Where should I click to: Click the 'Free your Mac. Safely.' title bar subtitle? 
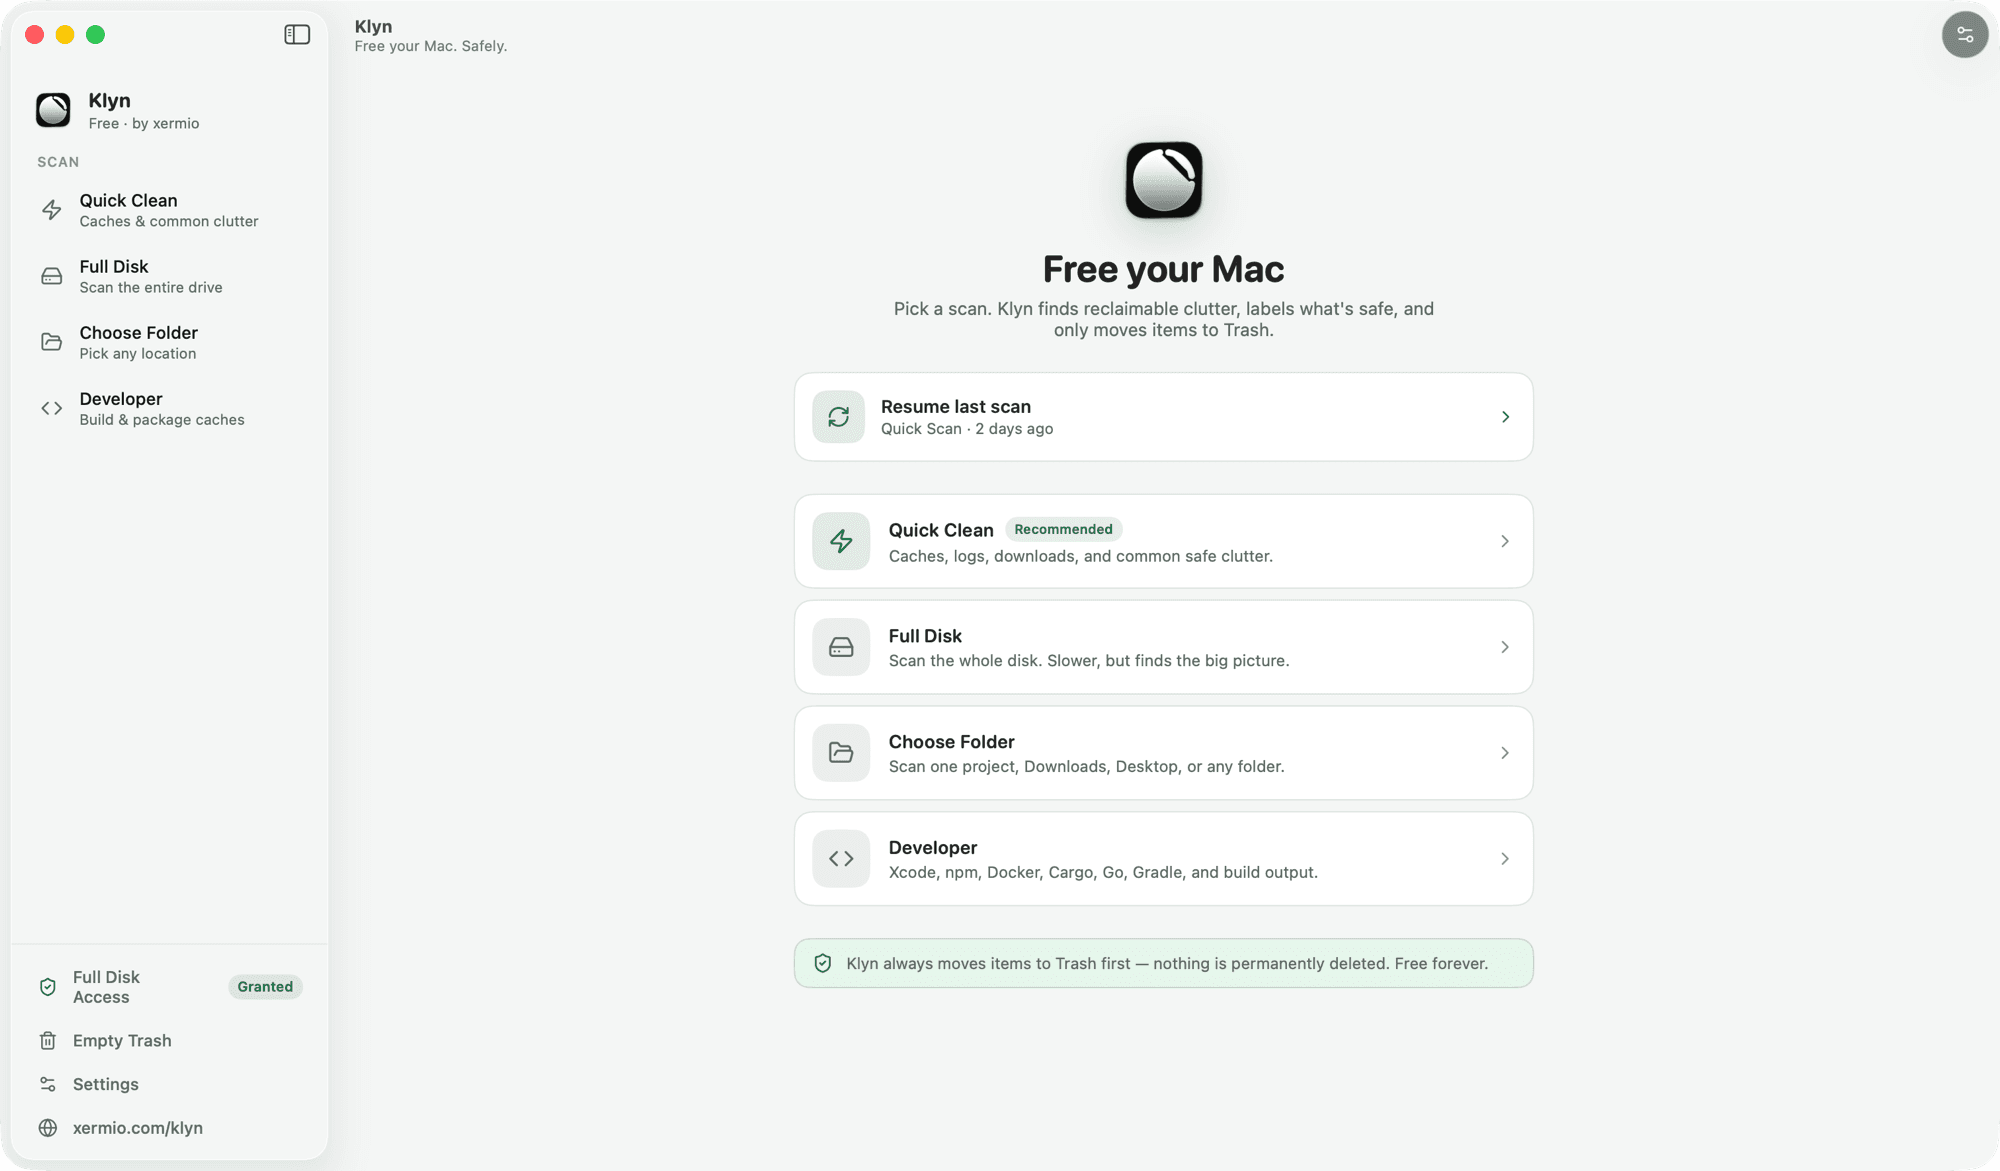(x=431, y=46)
